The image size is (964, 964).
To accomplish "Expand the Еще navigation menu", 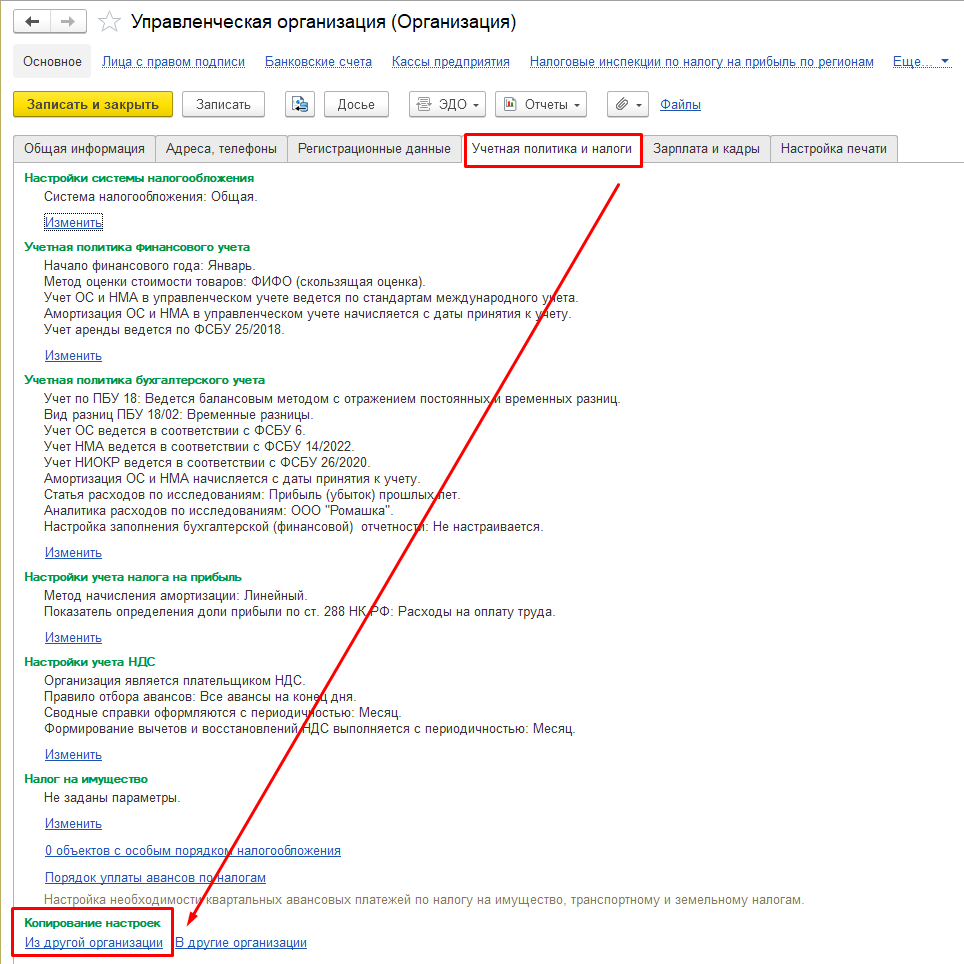I will pos(920,62).
